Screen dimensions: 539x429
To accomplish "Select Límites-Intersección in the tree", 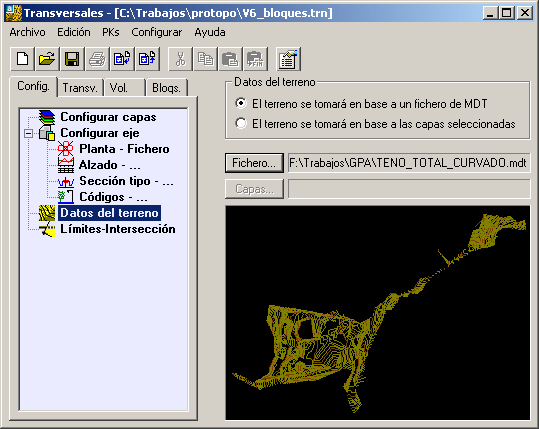I will pyautogui.click(x=118, y=229).
